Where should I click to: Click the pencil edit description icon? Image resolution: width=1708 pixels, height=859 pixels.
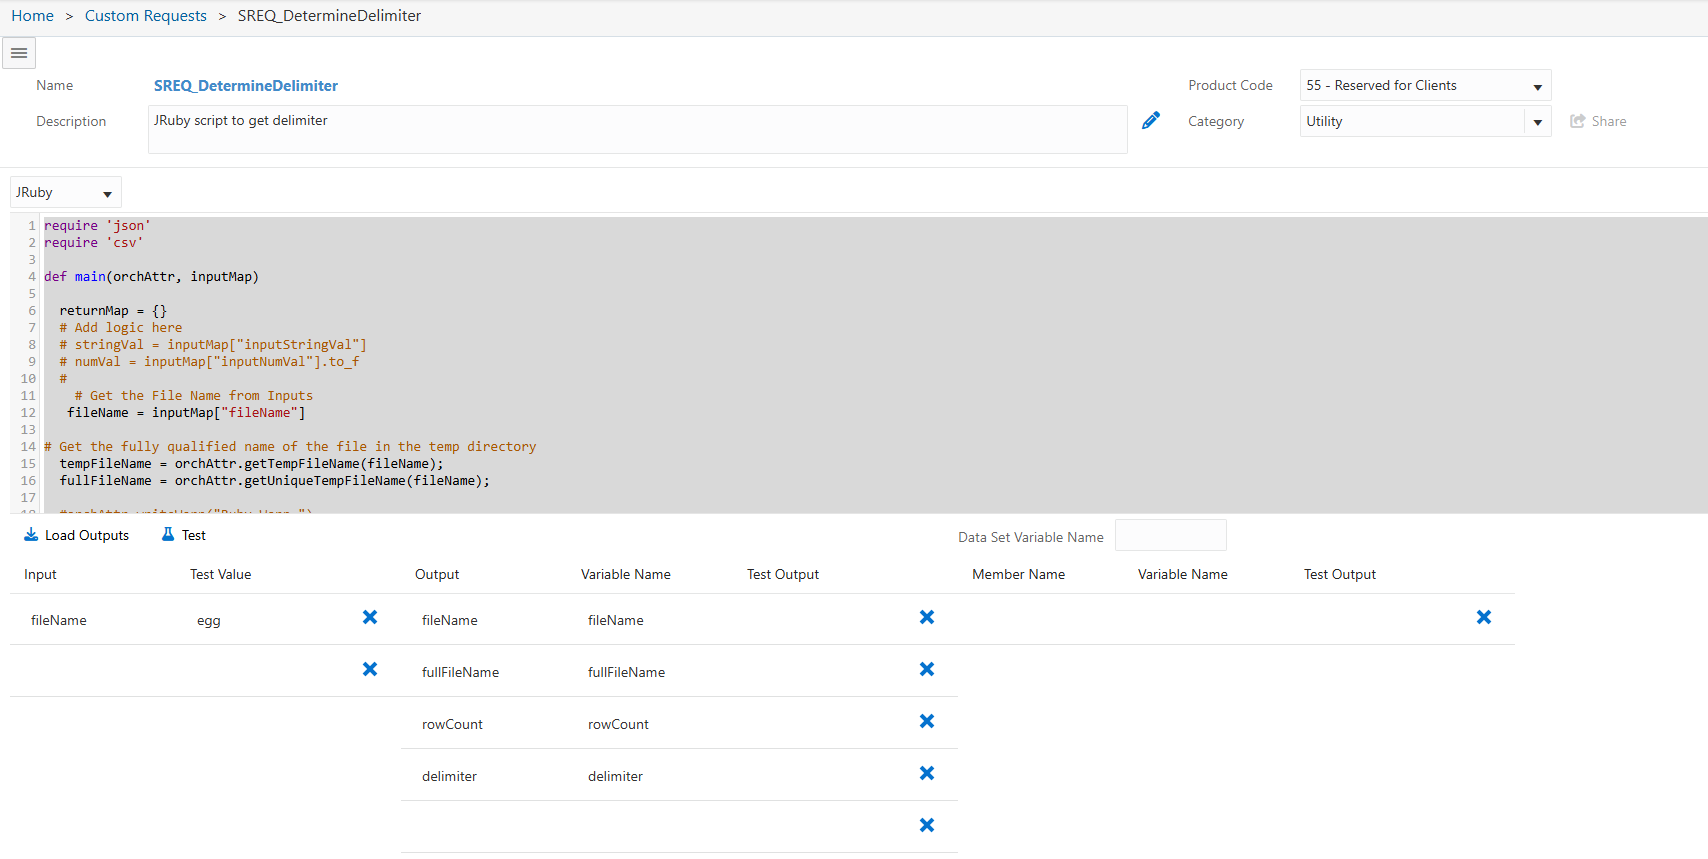click(1151, 121)
